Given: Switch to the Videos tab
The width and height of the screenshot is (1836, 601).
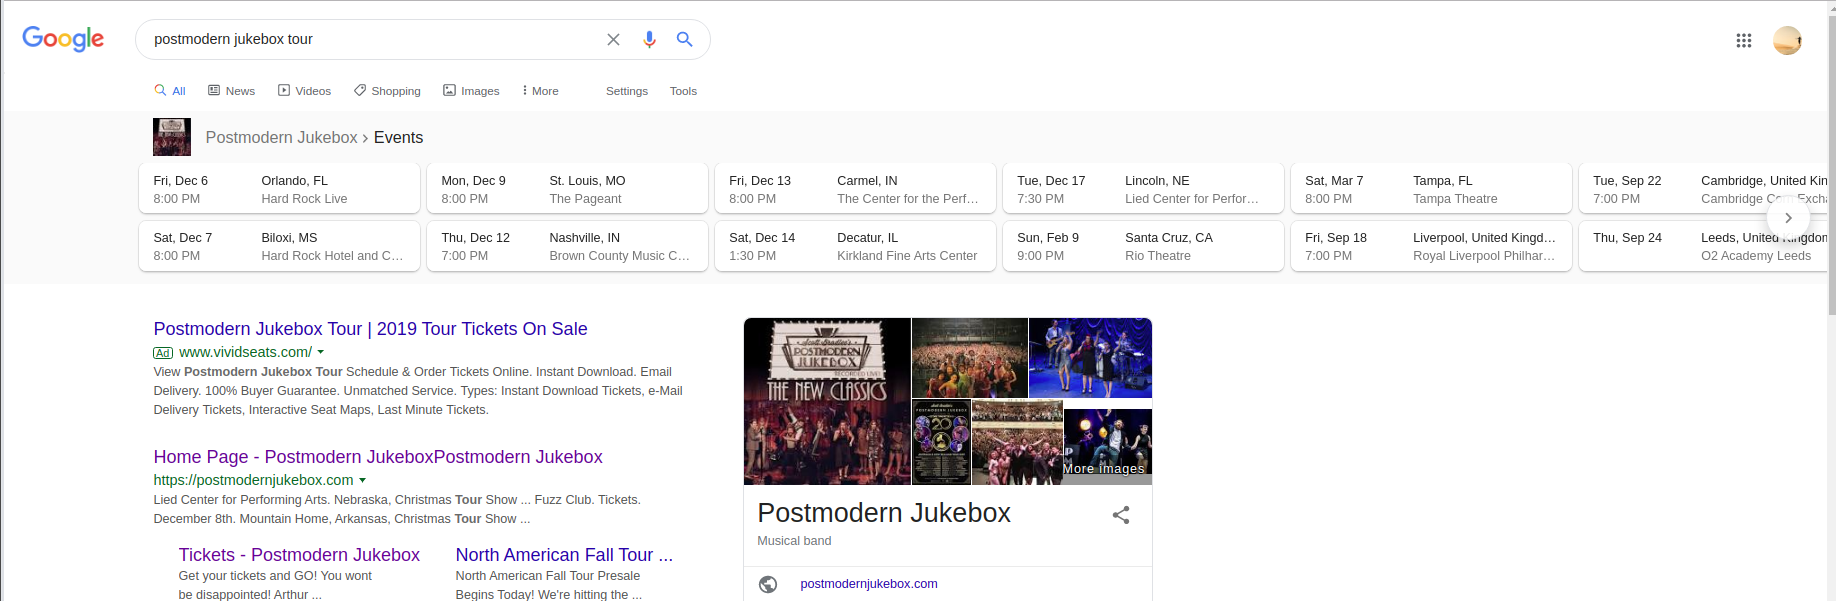Looking at the screenshot, I should tap(304, 91).
